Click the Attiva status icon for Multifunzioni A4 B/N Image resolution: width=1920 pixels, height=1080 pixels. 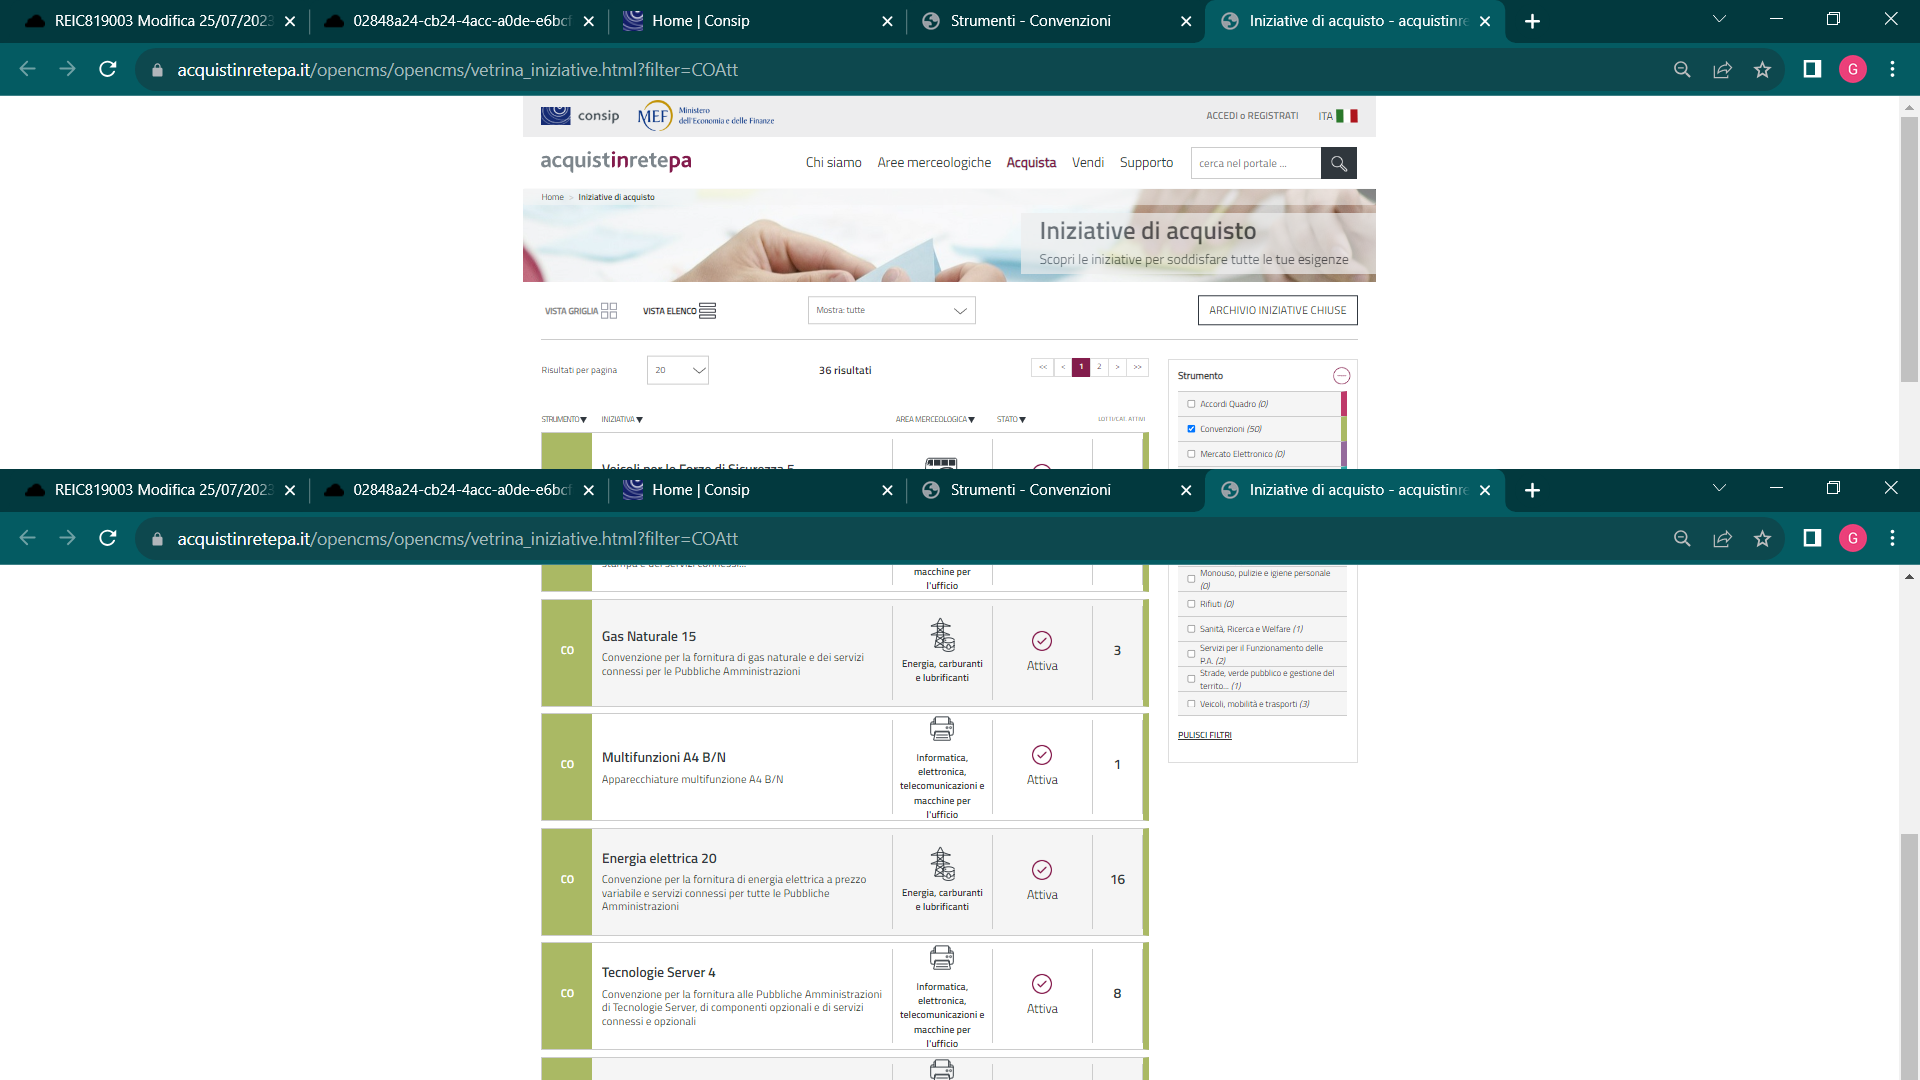tap(1042, 755)
